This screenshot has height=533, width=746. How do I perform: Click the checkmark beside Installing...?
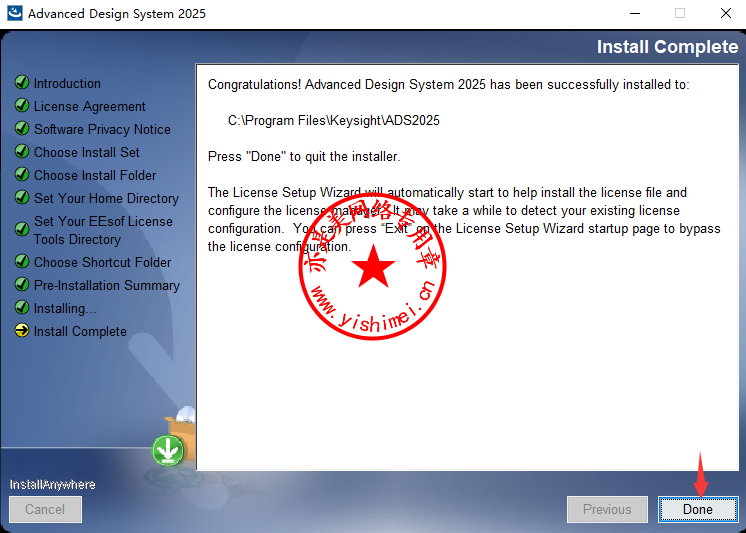point(22,307)
